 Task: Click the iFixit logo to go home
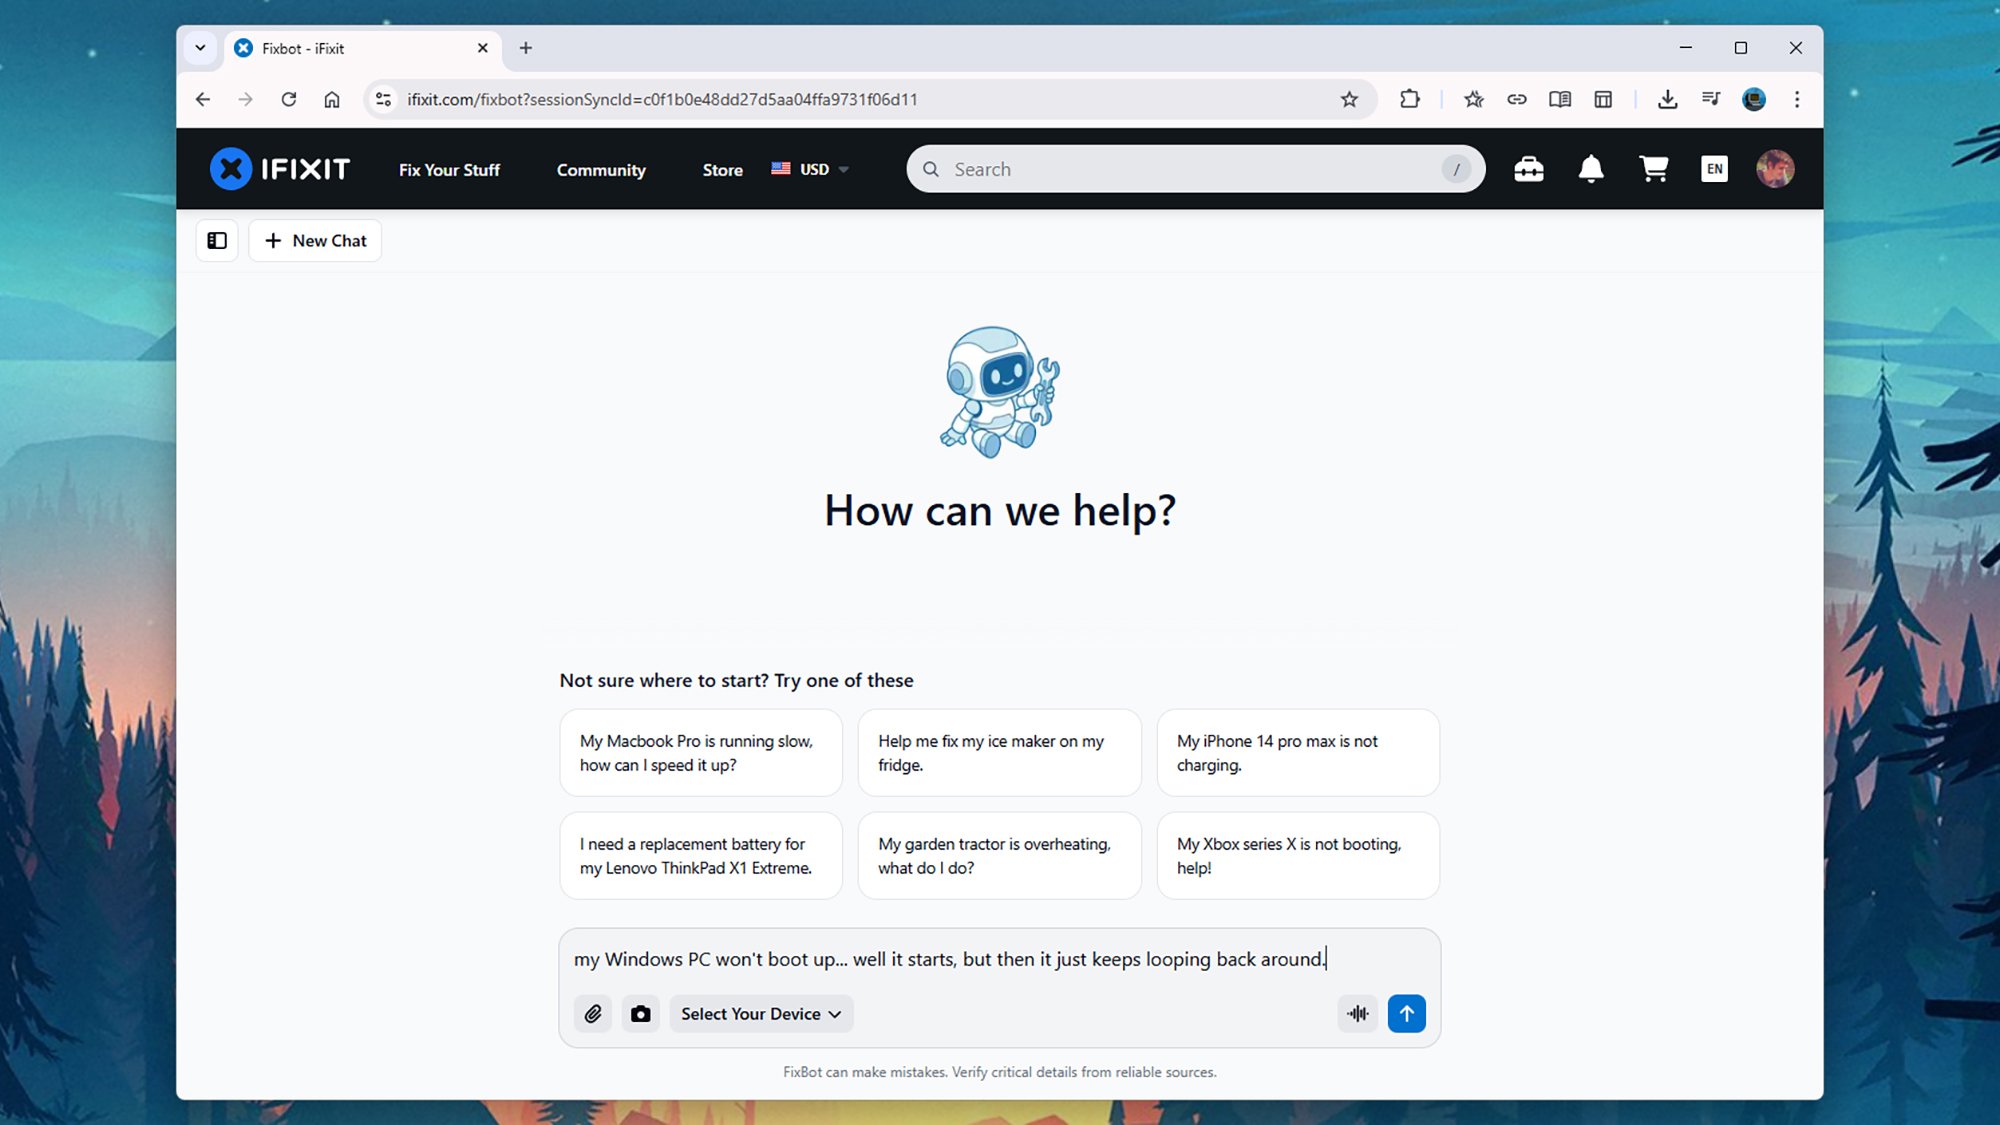(x=278, y=168)
